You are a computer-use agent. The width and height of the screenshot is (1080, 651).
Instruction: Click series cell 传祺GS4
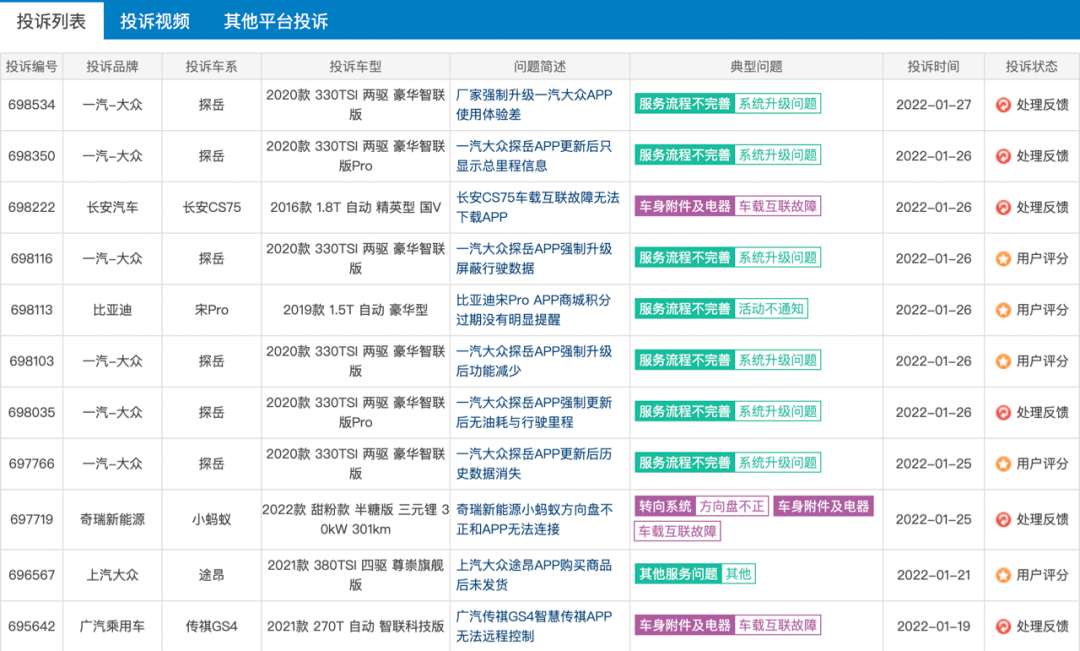click(x=211, y=626)
